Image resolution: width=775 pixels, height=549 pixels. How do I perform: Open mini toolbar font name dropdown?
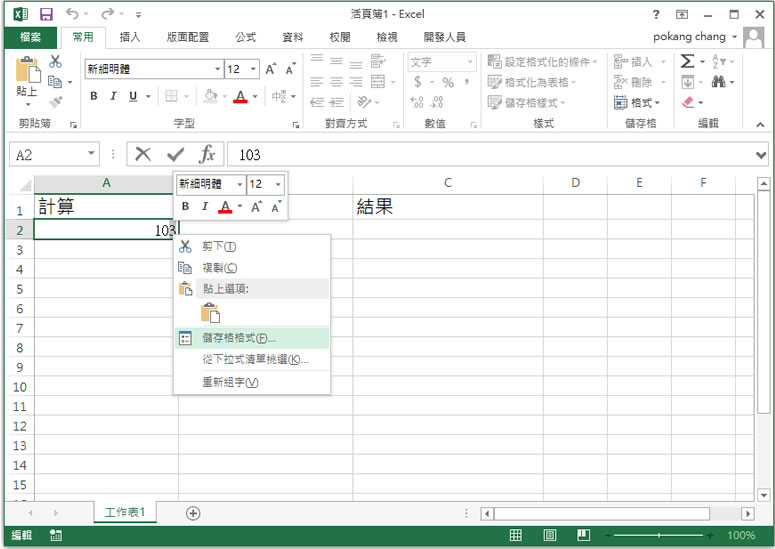coord(240,184)
